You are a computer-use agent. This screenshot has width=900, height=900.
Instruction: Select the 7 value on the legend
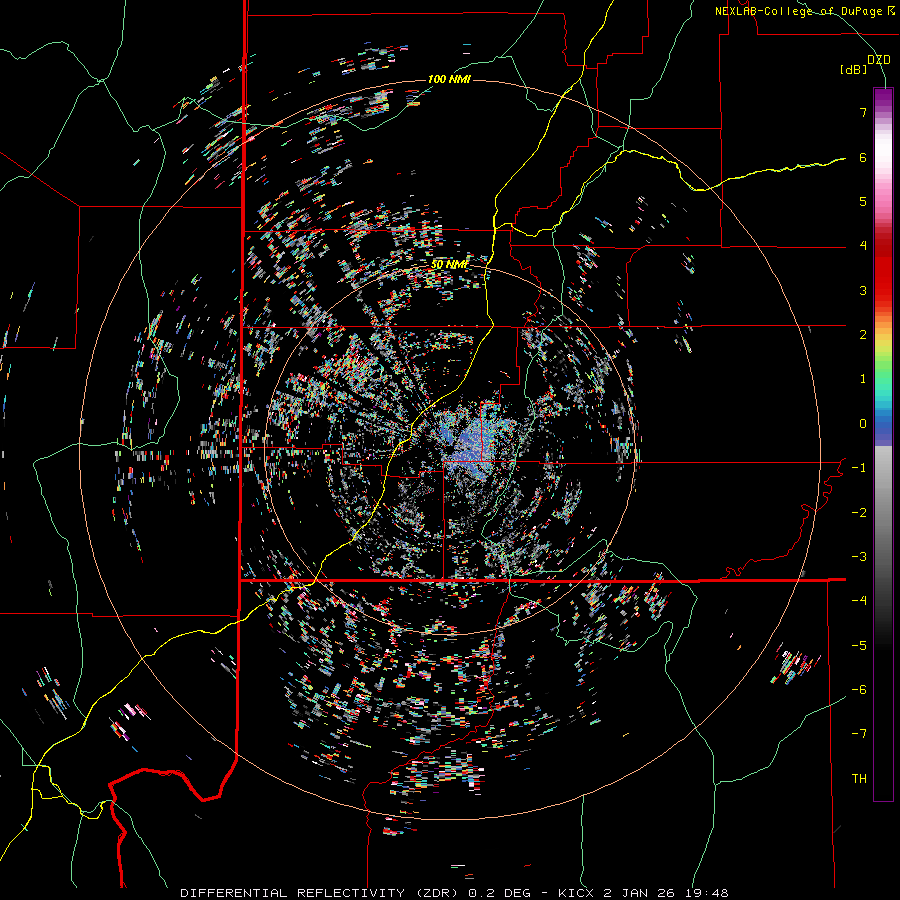(863, 112)
